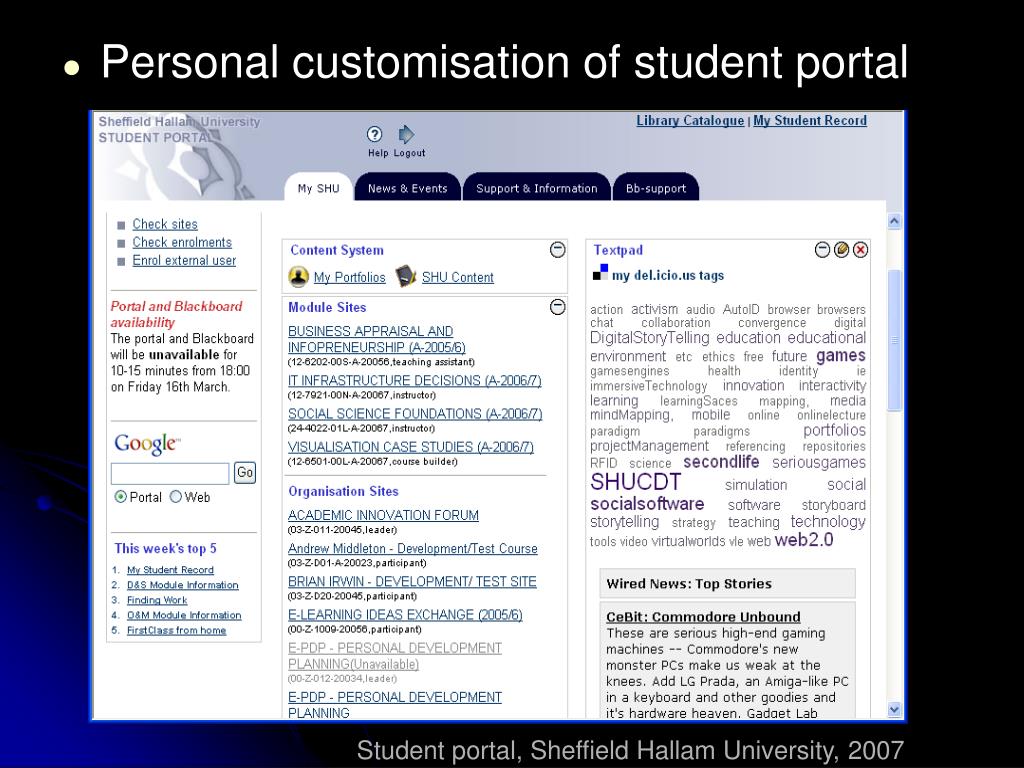This screenshot has height=768, width=1024.
Task: Click the Go search button
Action: point(245,472)
